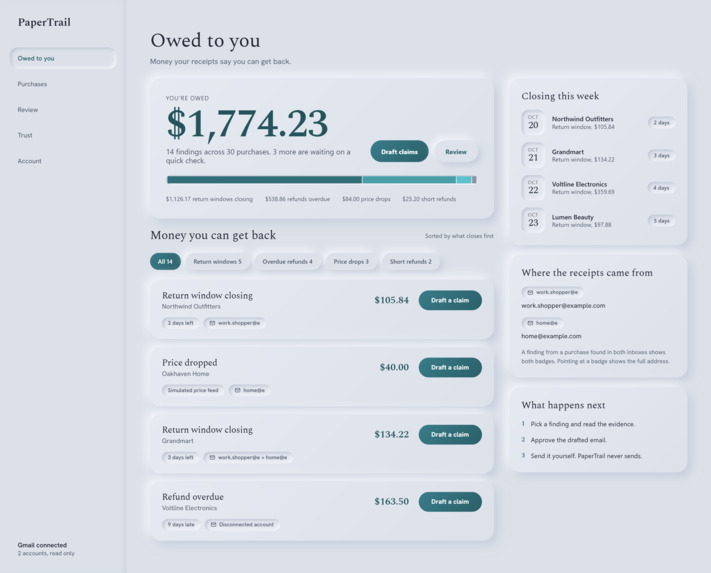Click the $134.22 amount
This screenshot has width=711, height=573.
[x=391, y=434]
